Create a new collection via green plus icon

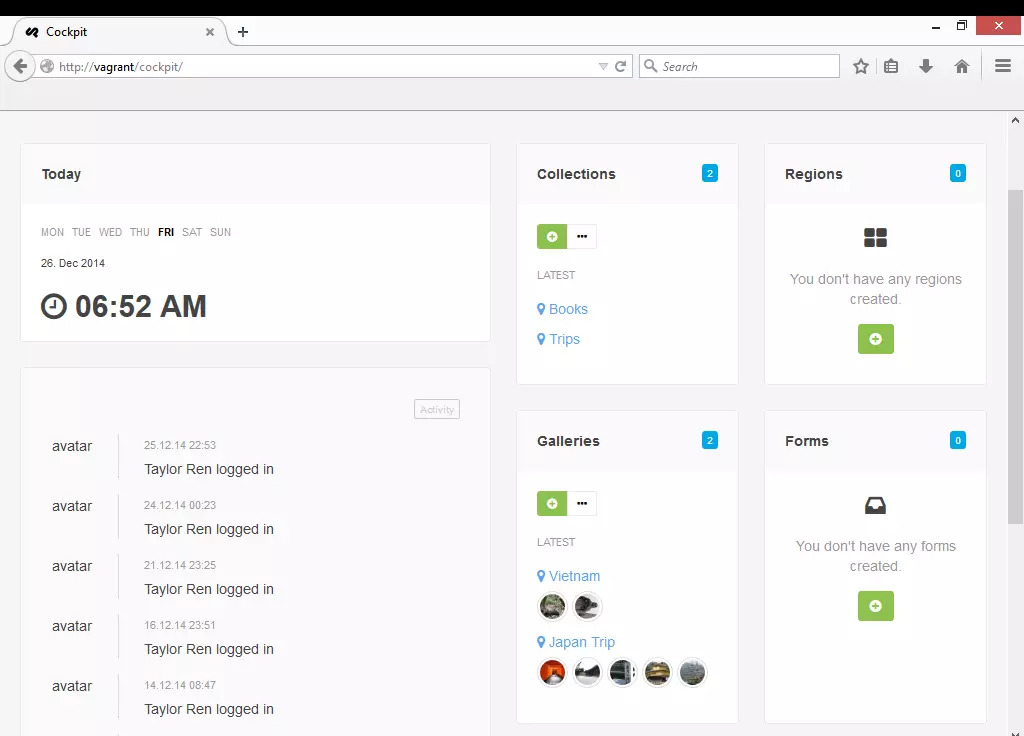552,236
